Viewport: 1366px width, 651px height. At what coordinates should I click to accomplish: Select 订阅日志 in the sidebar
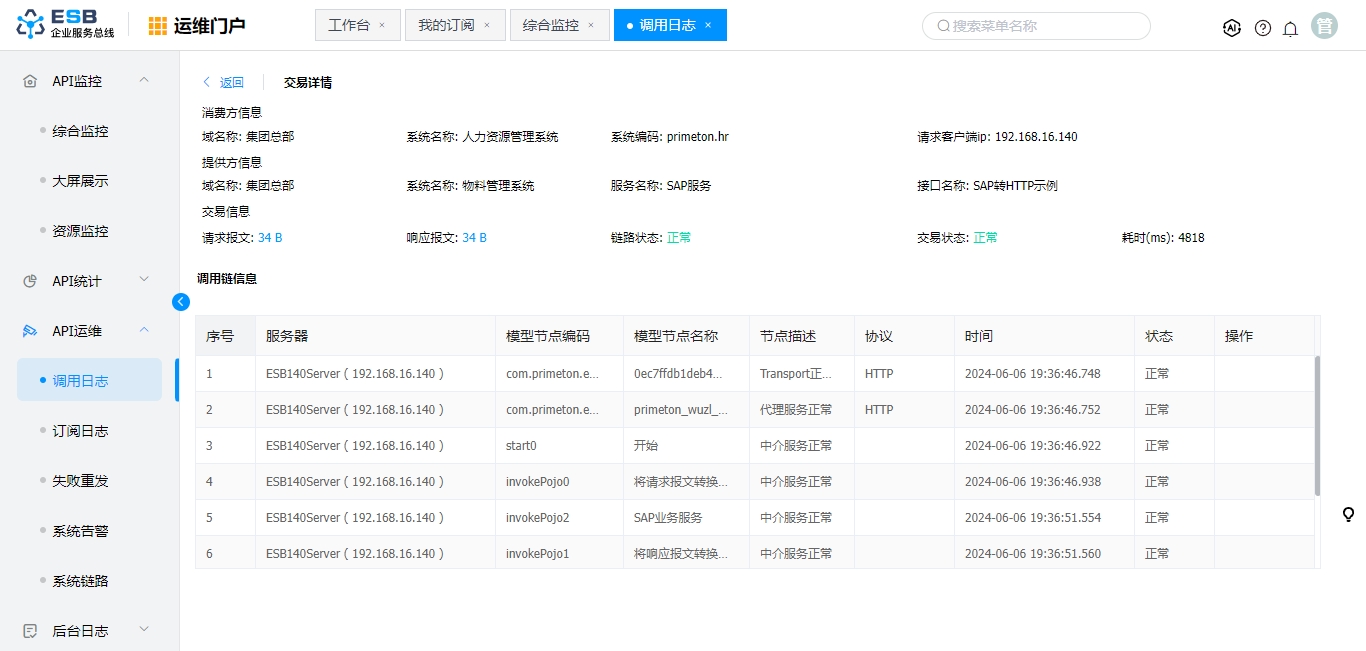click(80, 431)
